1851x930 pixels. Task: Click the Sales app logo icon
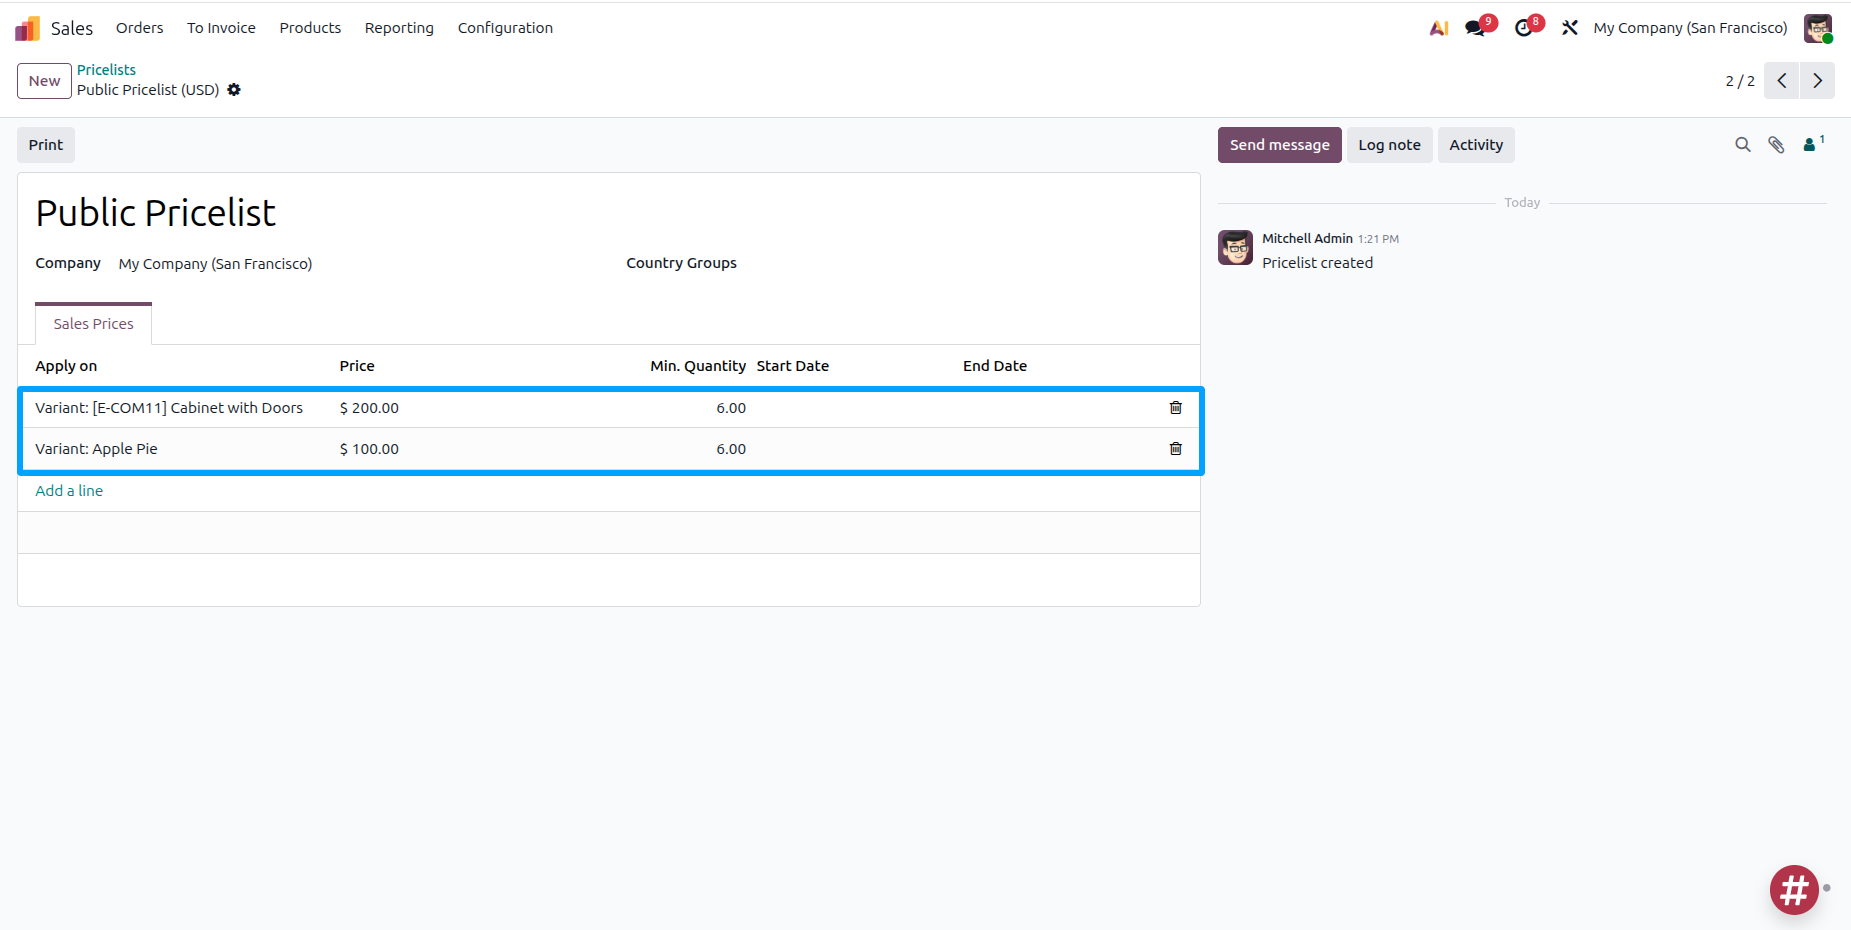tap(27, 28)
